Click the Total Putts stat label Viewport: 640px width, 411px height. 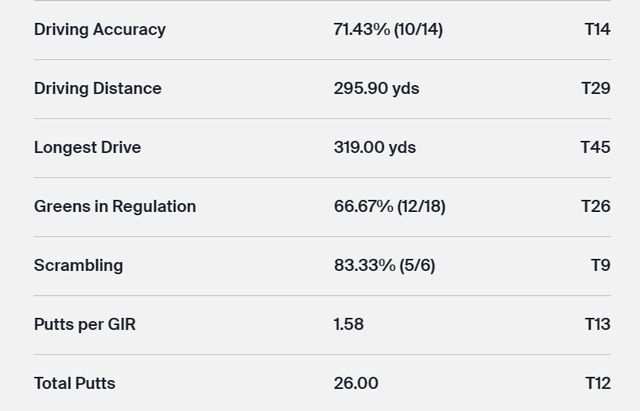coord(74,383)
